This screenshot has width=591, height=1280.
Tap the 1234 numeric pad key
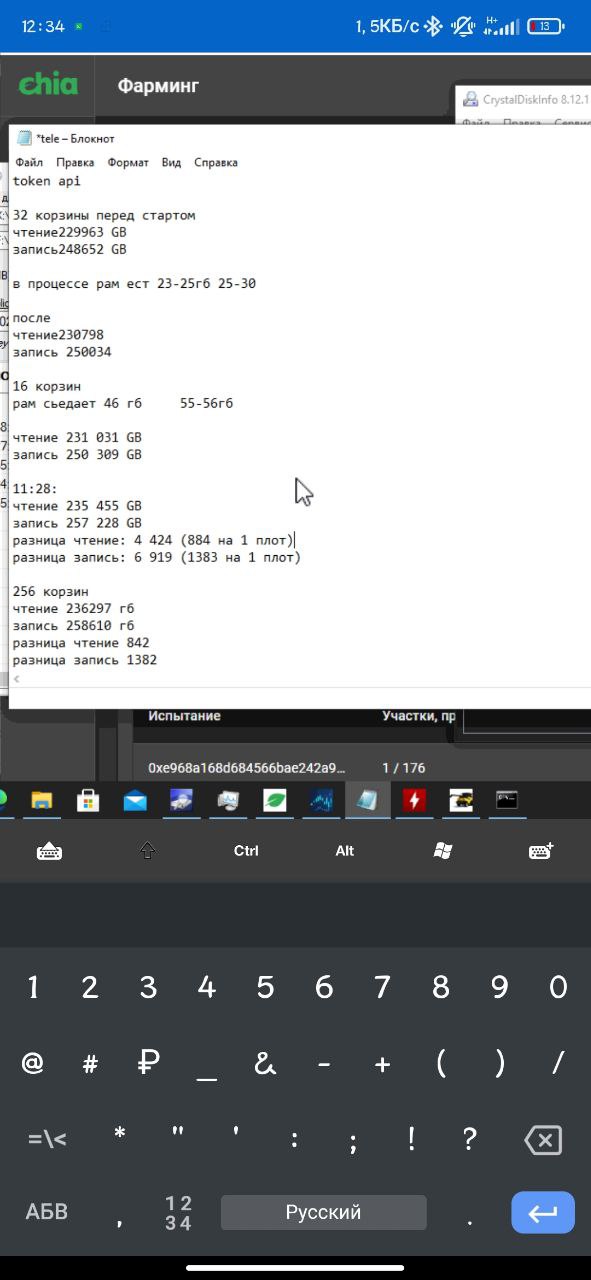click(x=178, y=1213)
